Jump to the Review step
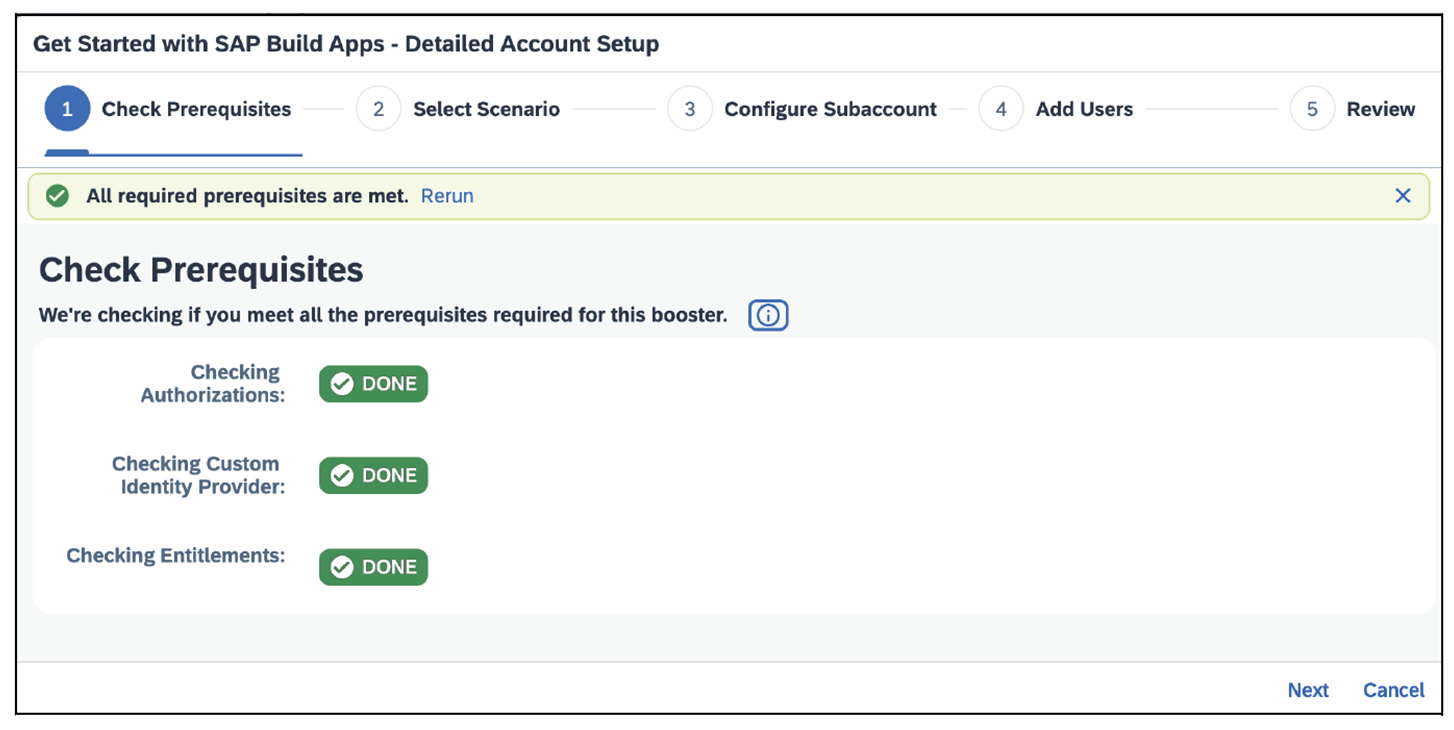Image resolution: width=1454 pixels, height=730 pixels. 1381,108
